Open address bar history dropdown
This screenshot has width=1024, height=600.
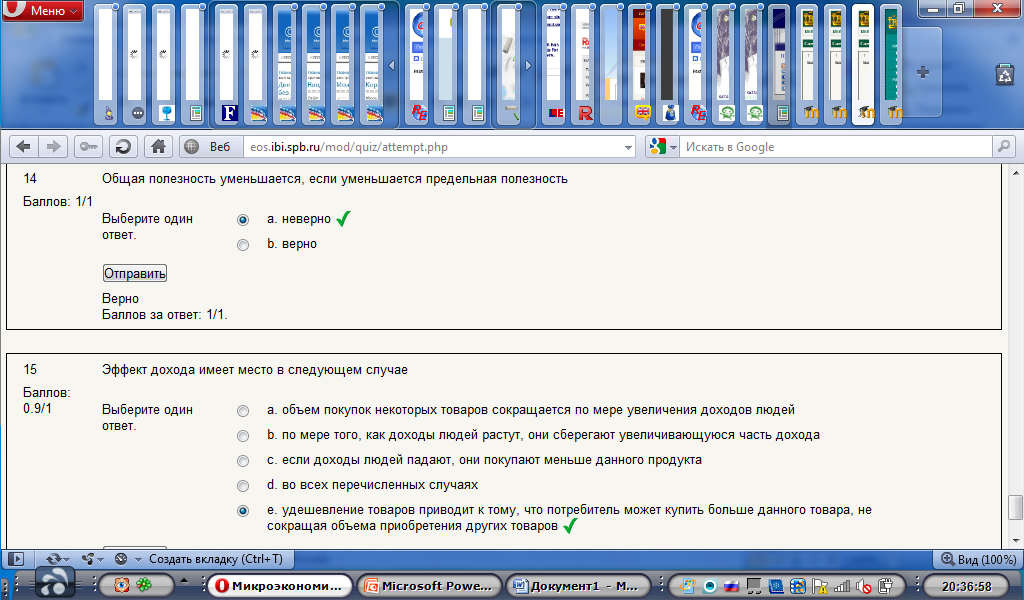pos(628,148)
